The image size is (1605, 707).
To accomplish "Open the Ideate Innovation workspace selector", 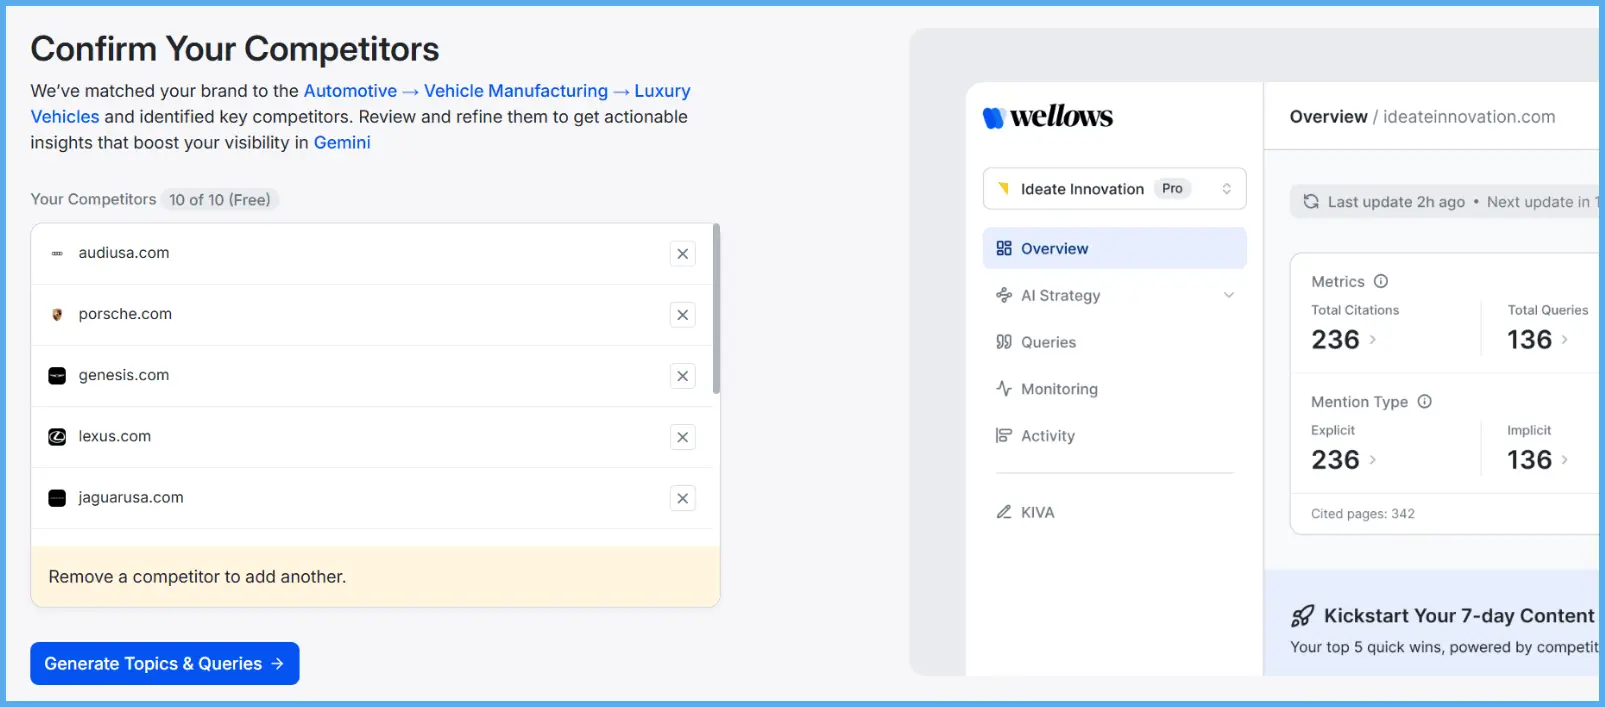I will pos(1114,189).
